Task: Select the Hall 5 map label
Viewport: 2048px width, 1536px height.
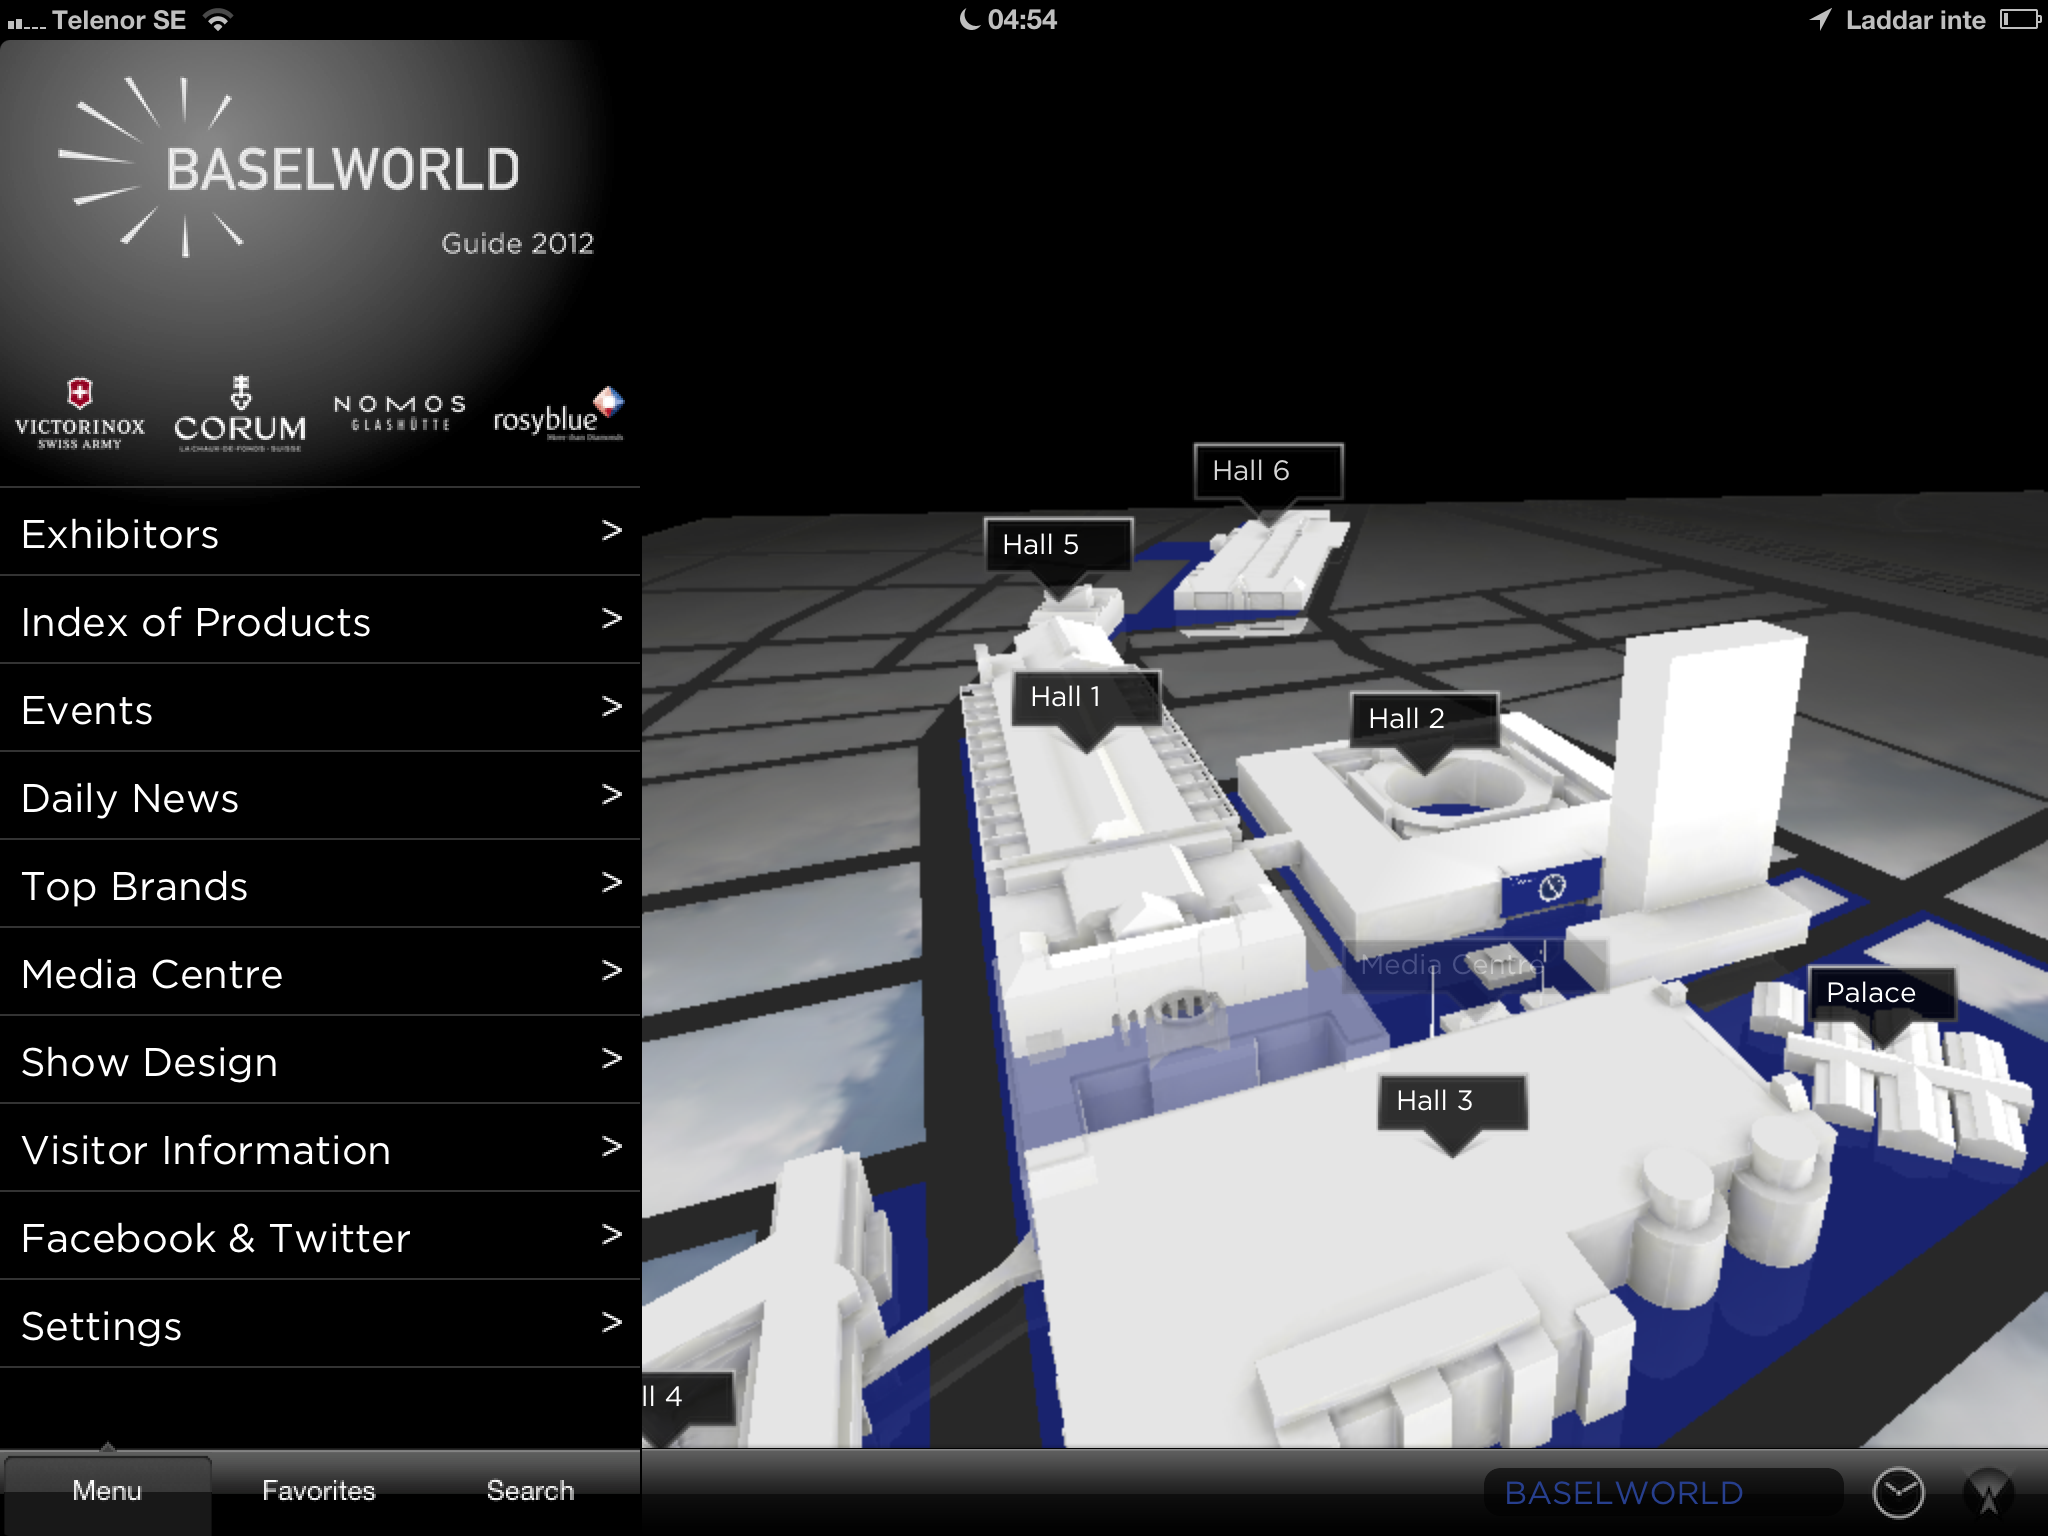Action: [1058, 545]
